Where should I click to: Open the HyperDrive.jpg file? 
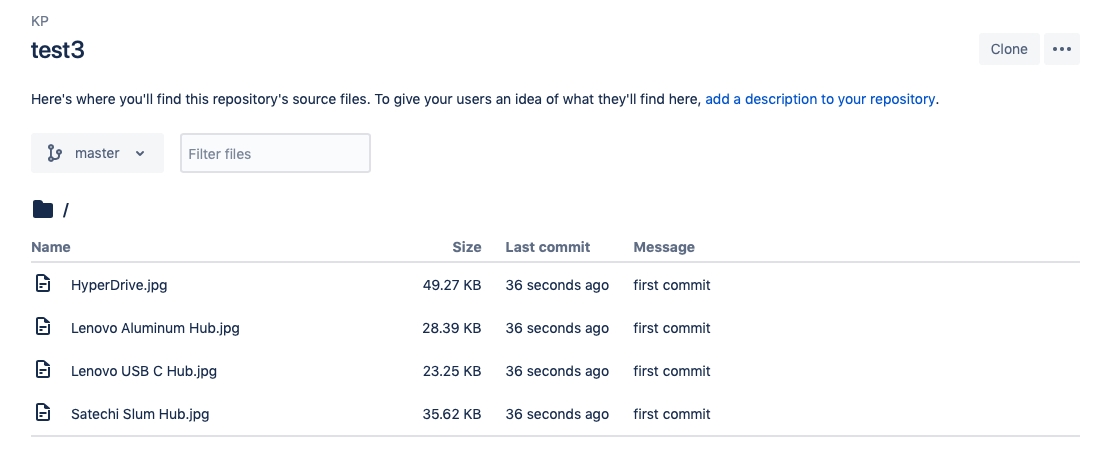coord(119,285)
